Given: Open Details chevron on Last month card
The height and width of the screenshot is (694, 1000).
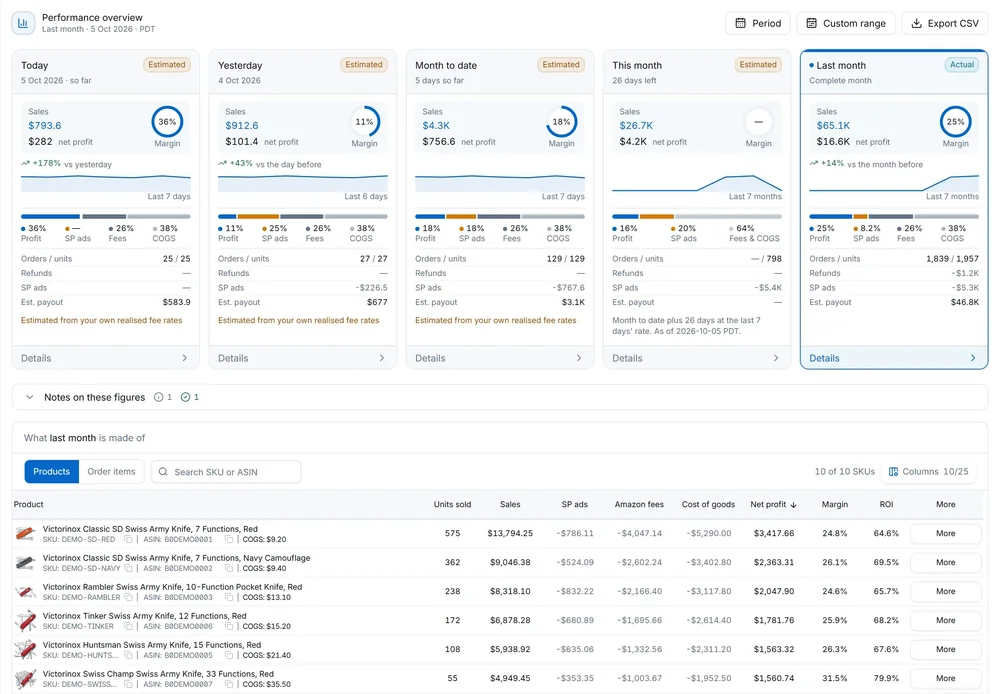Looking at the screenshot, I should click(973, 358).
